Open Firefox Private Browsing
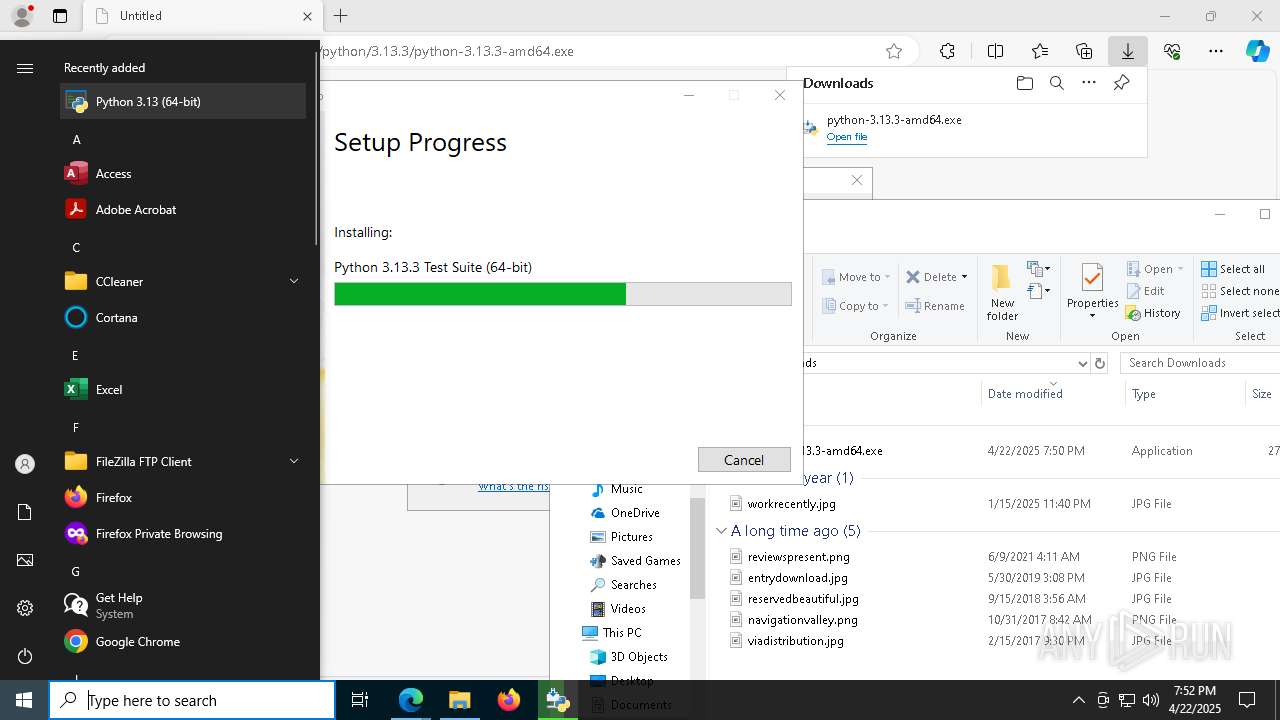Screen dimensions: 1280x720 183,534
